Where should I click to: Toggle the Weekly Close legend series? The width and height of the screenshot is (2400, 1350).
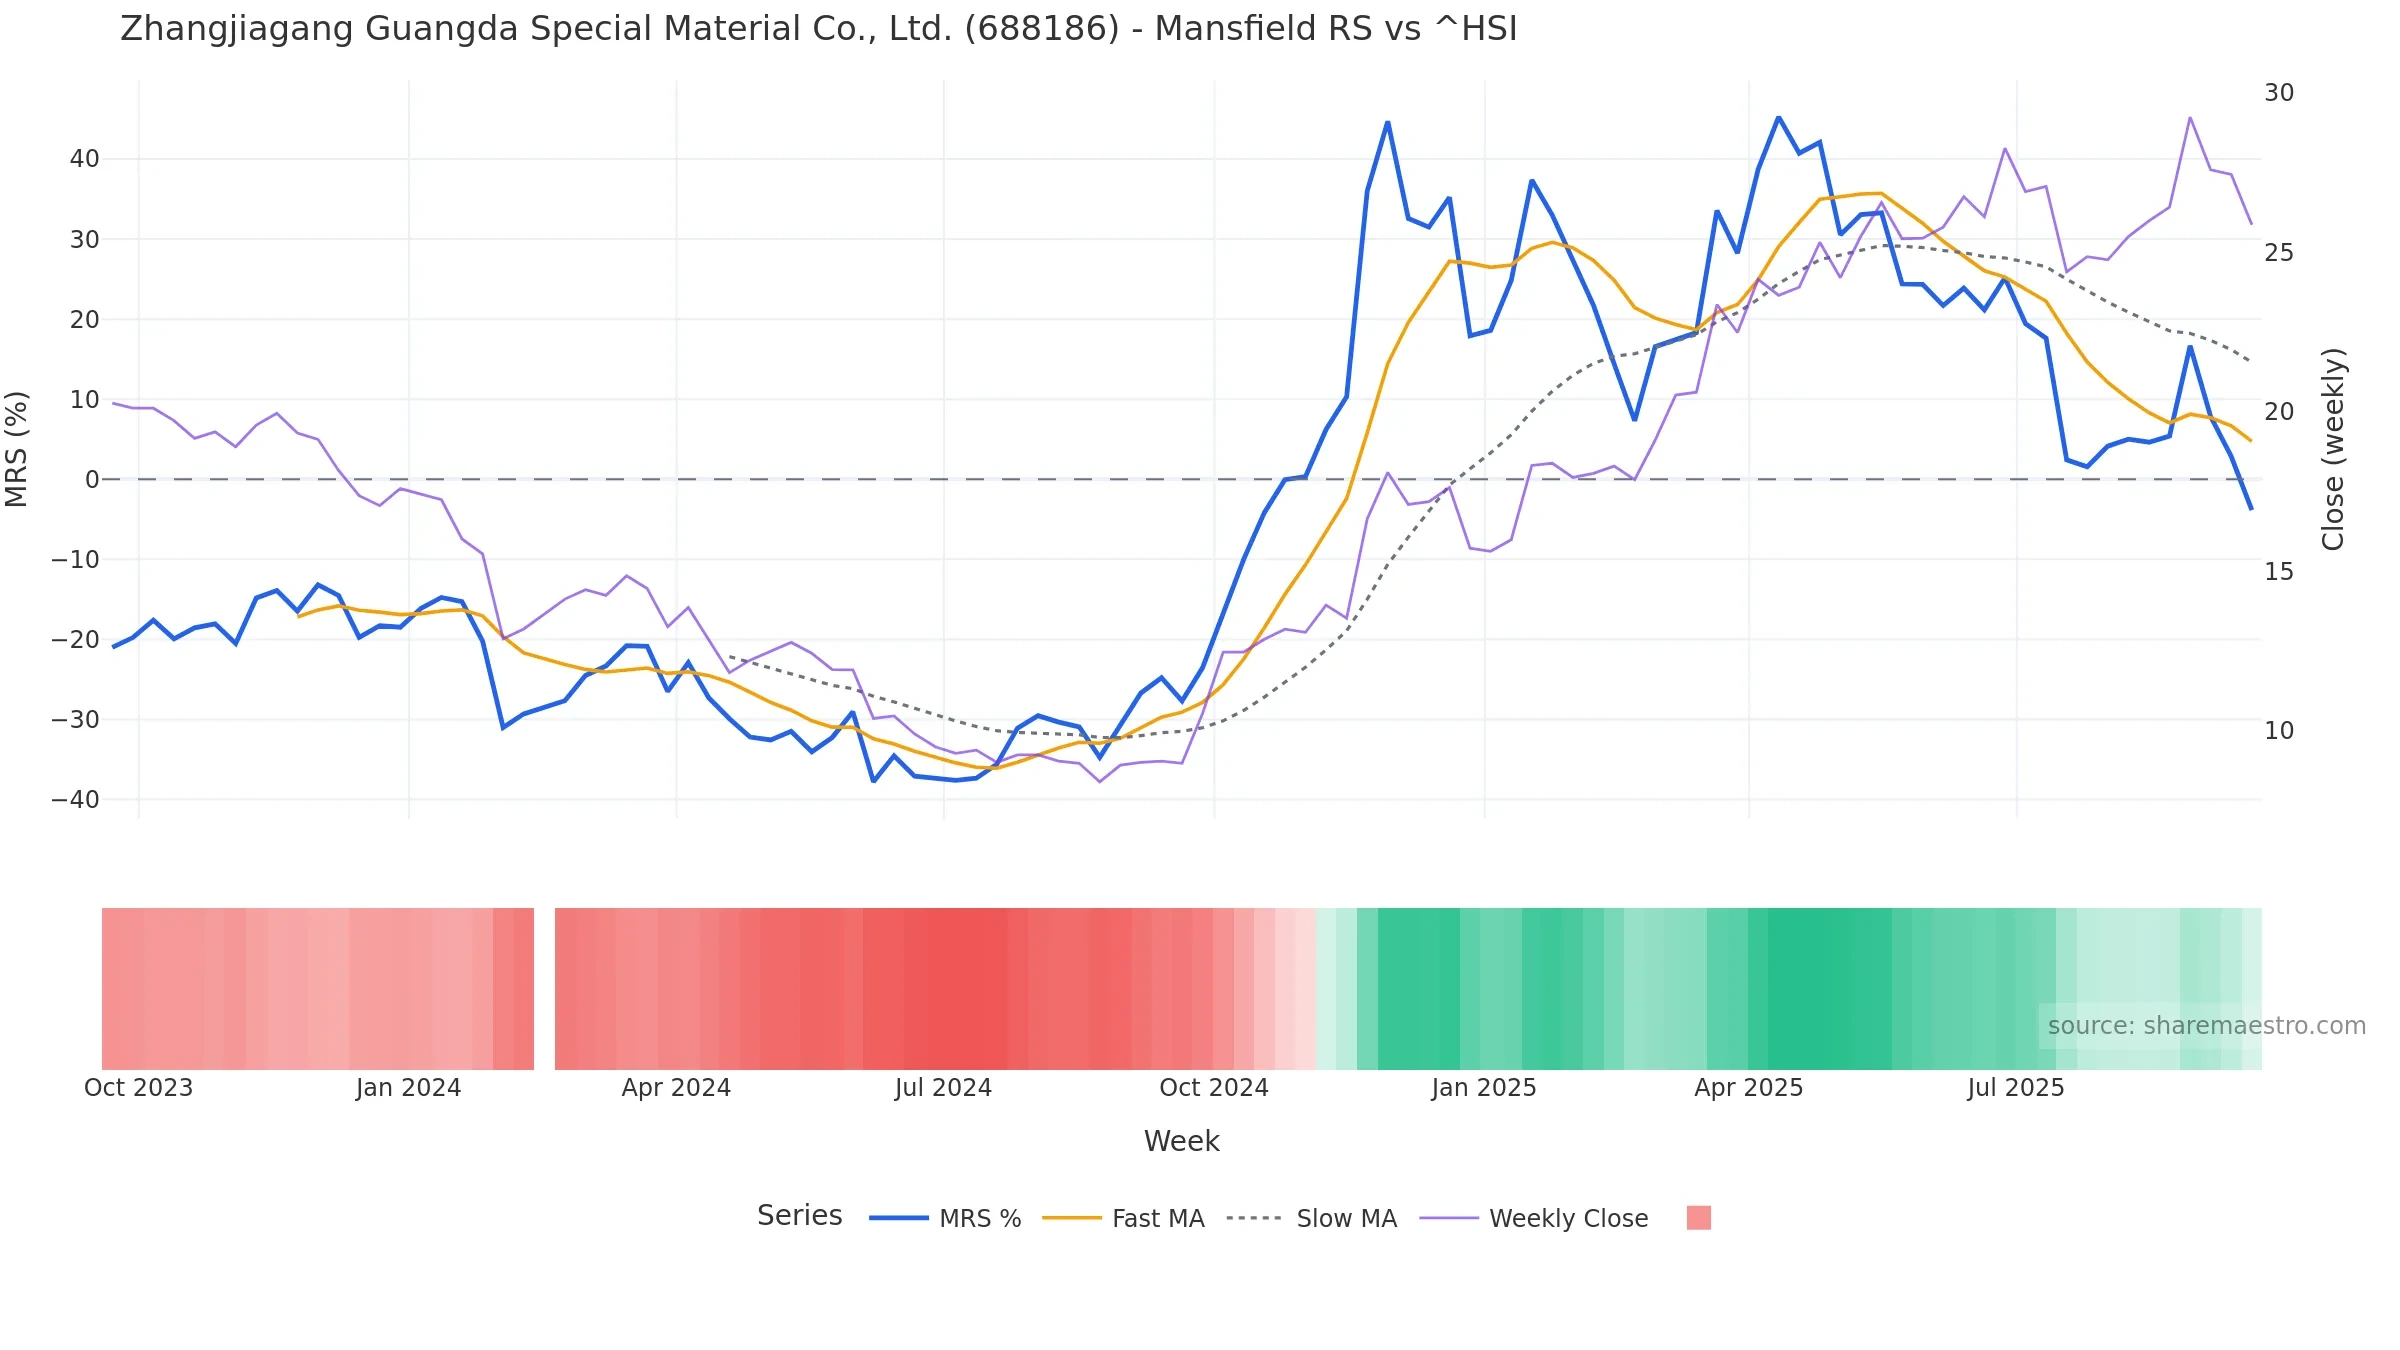coord(1534,1218)
